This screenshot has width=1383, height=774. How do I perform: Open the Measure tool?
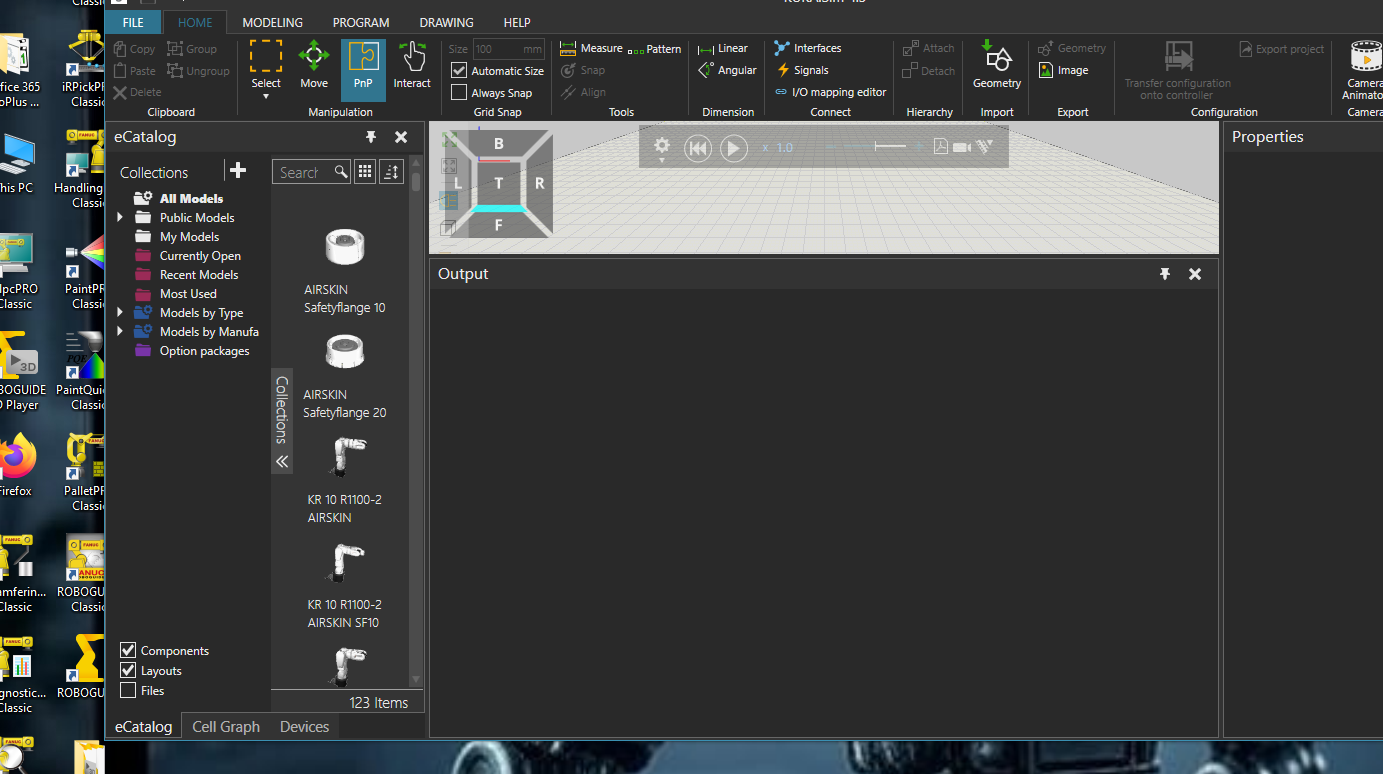pos(591,48)
